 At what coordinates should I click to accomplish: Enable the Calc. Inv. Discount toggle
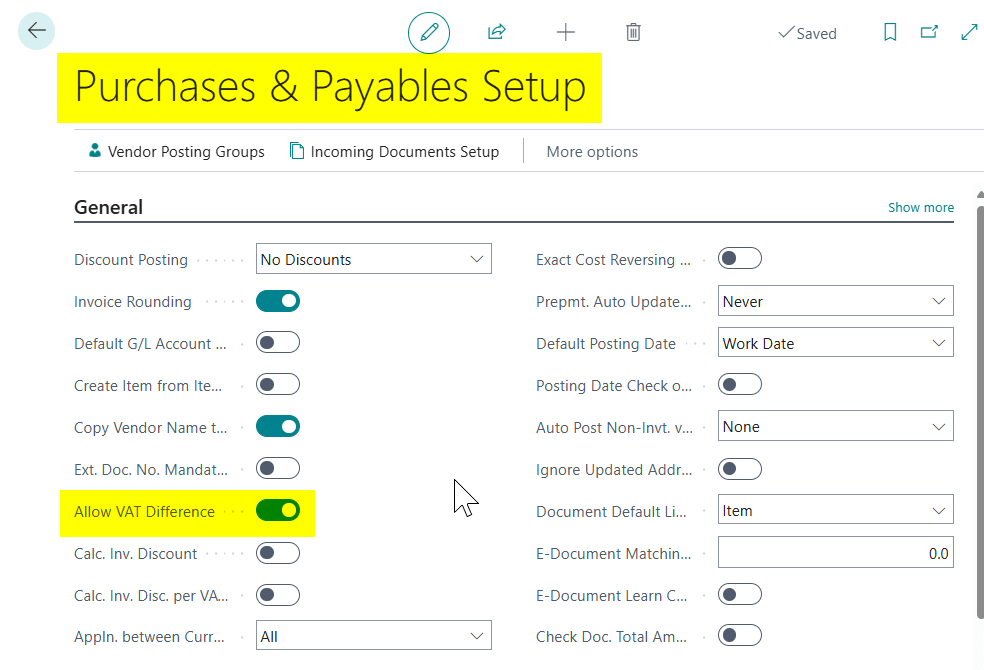[x=278, y=553]
